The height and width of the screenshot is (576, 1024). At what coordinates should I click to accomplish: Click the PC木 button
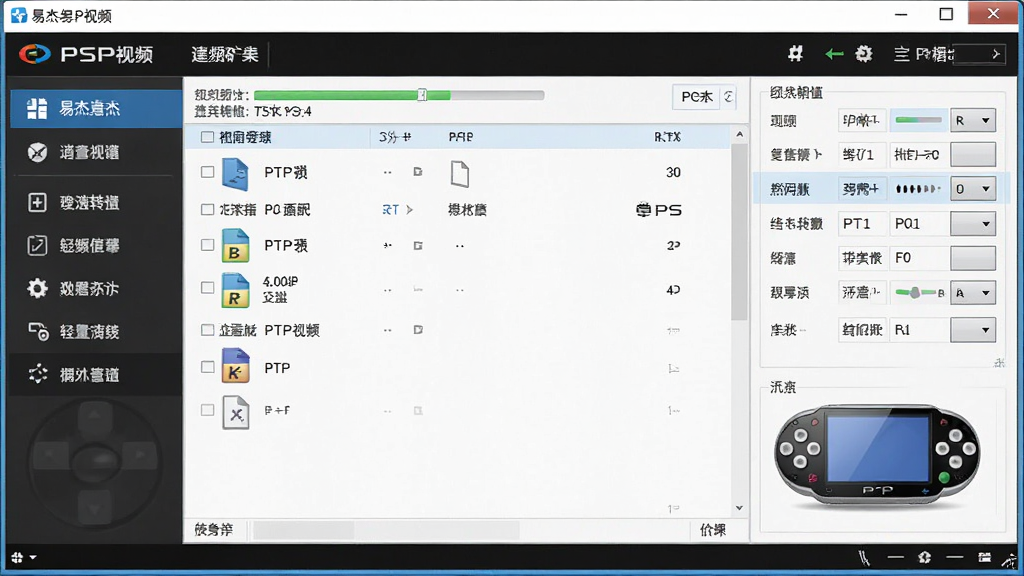pos(696,97)
